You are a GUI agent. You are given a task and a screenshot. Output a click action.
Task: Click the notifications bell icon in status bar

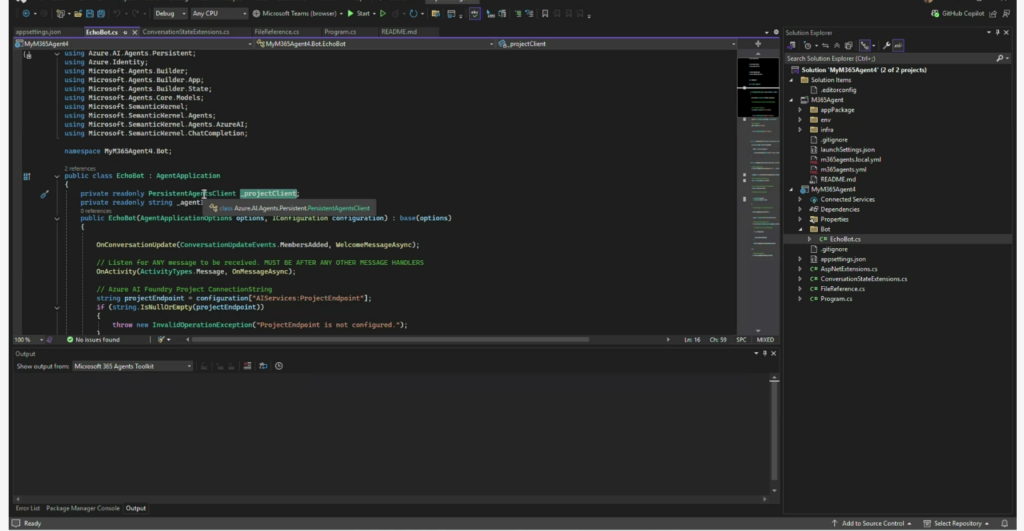pyautogui.click(x=1004, y=524)
